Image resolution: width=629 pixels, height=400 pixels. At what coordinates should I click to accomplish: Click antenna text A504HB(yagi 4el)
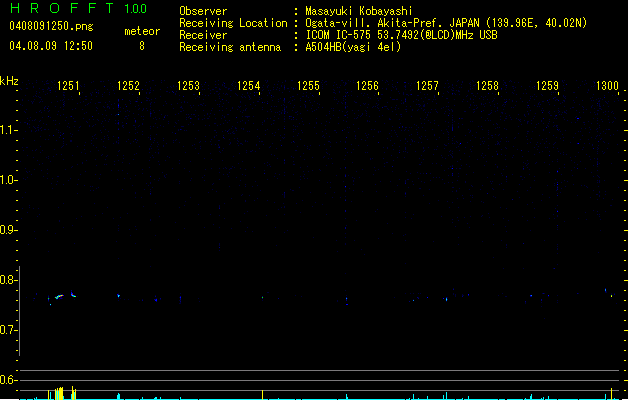coord(353,47)
